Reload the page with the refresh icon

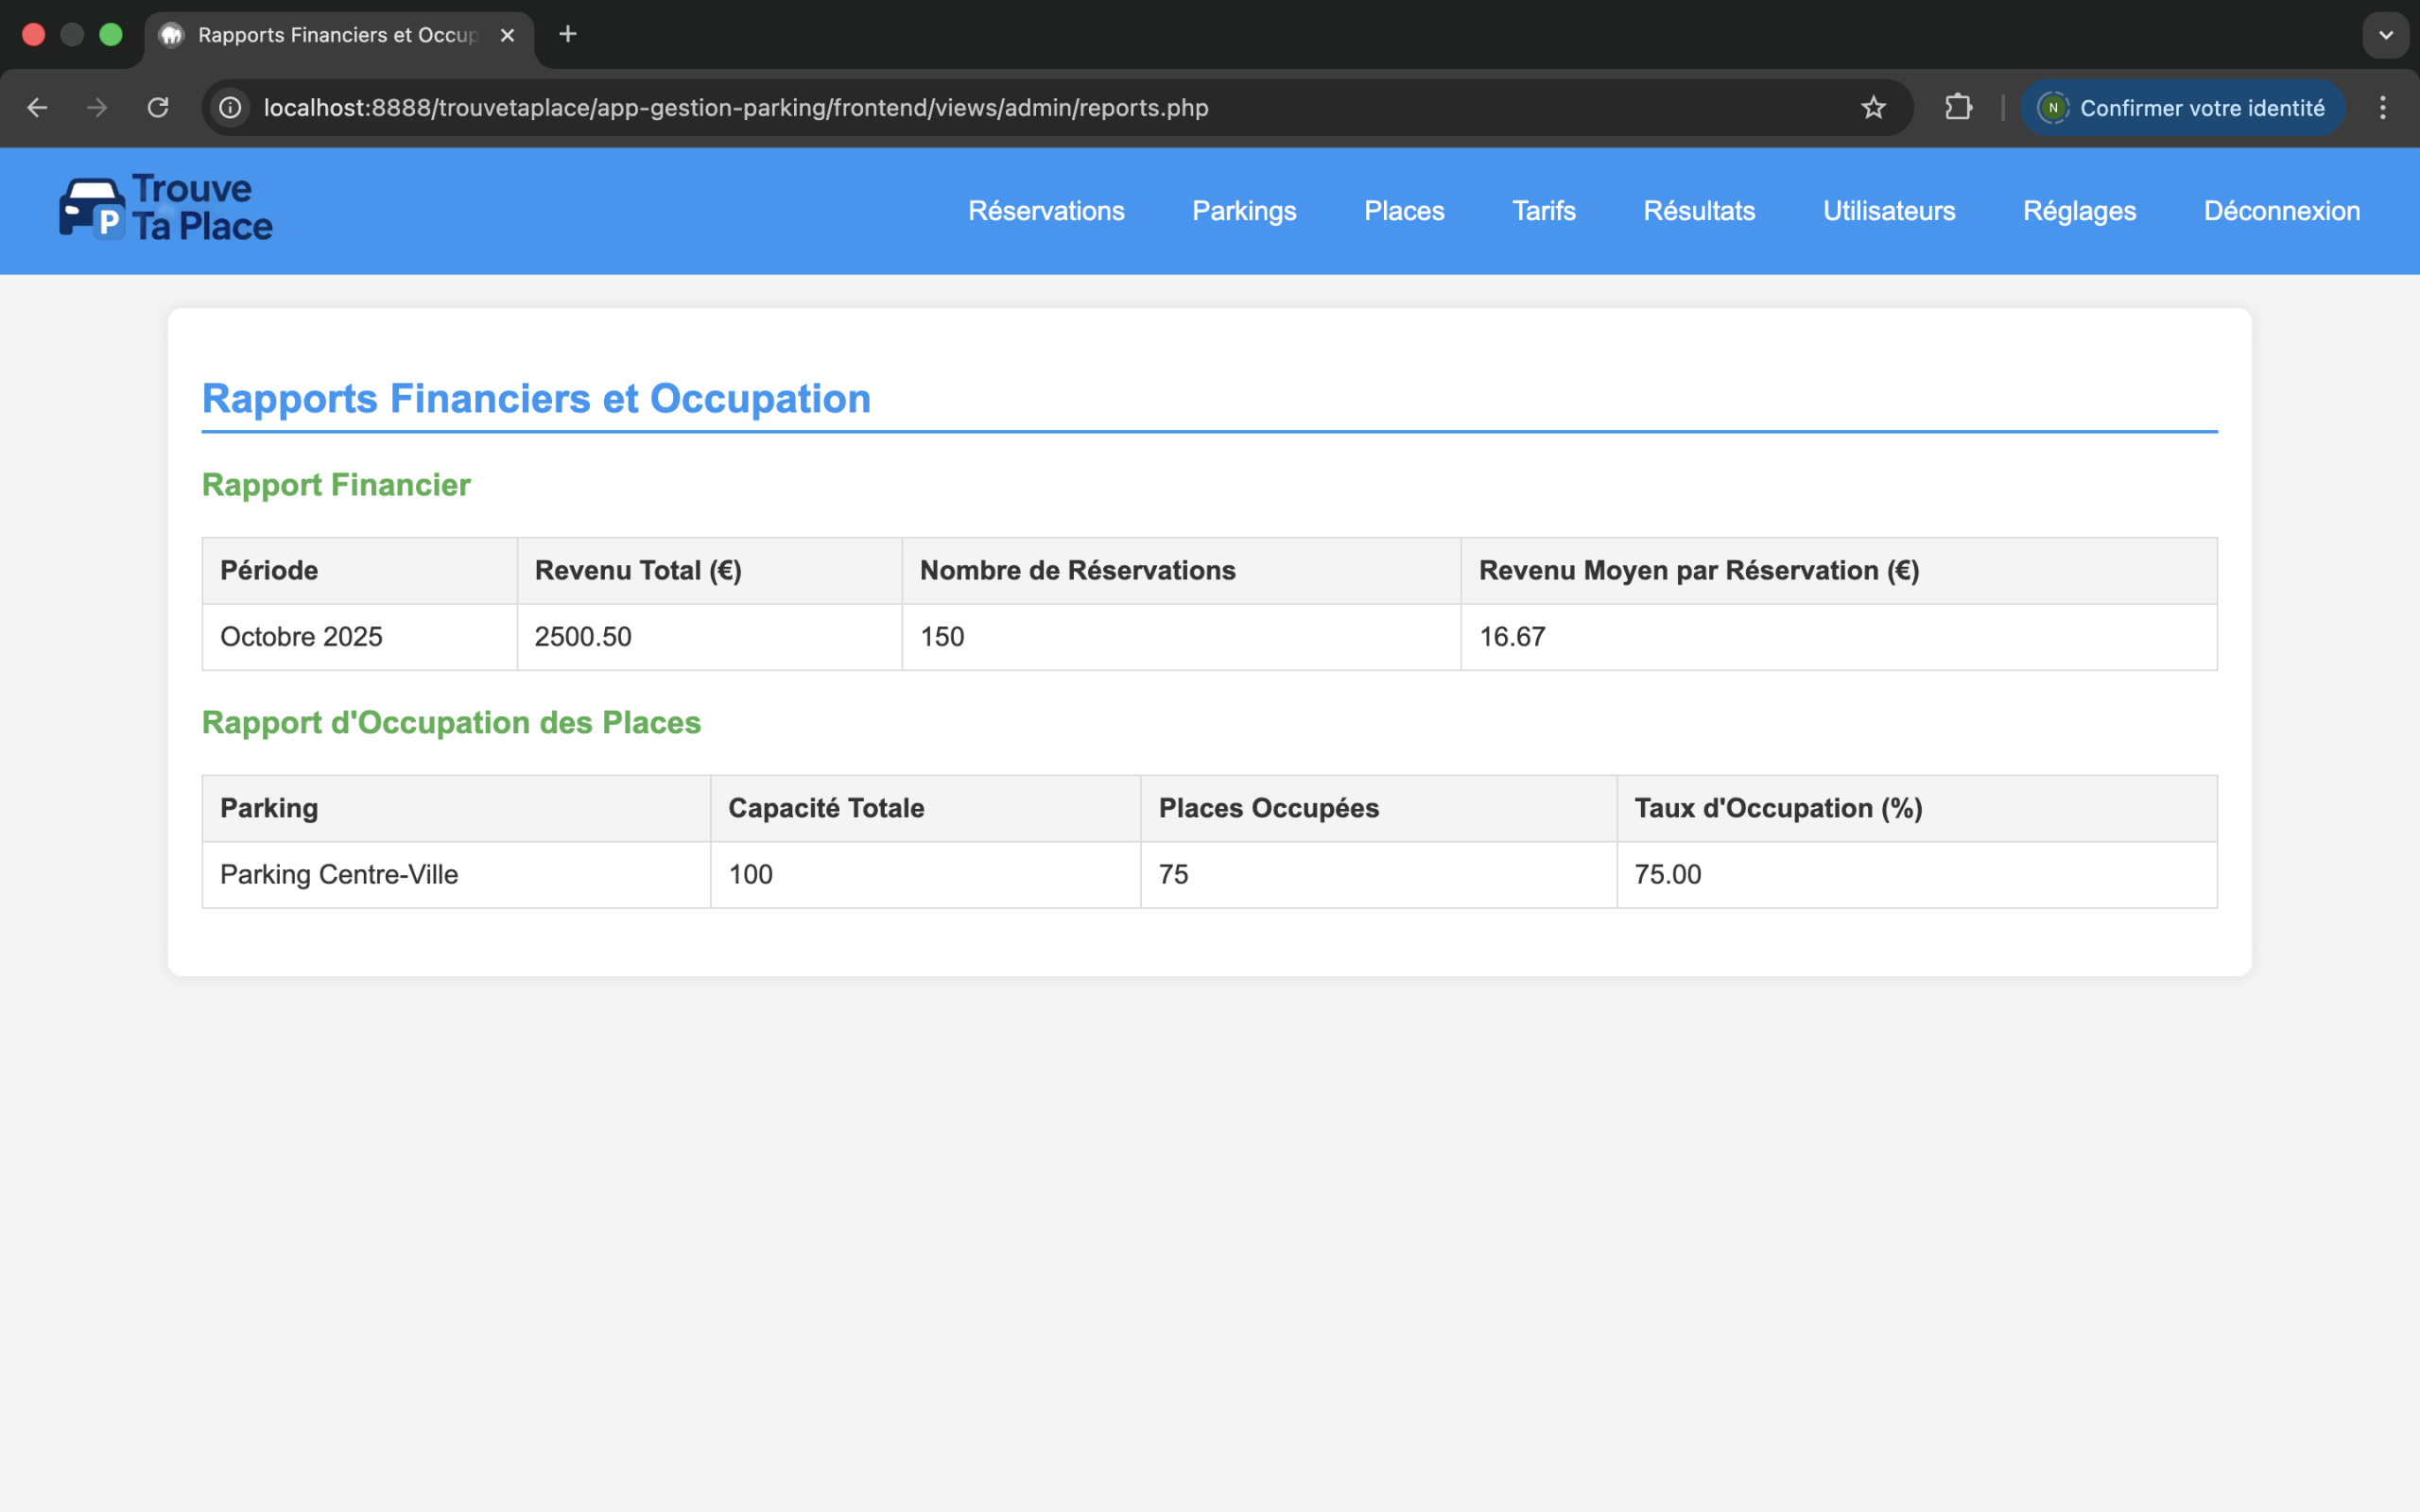point(158,108)
